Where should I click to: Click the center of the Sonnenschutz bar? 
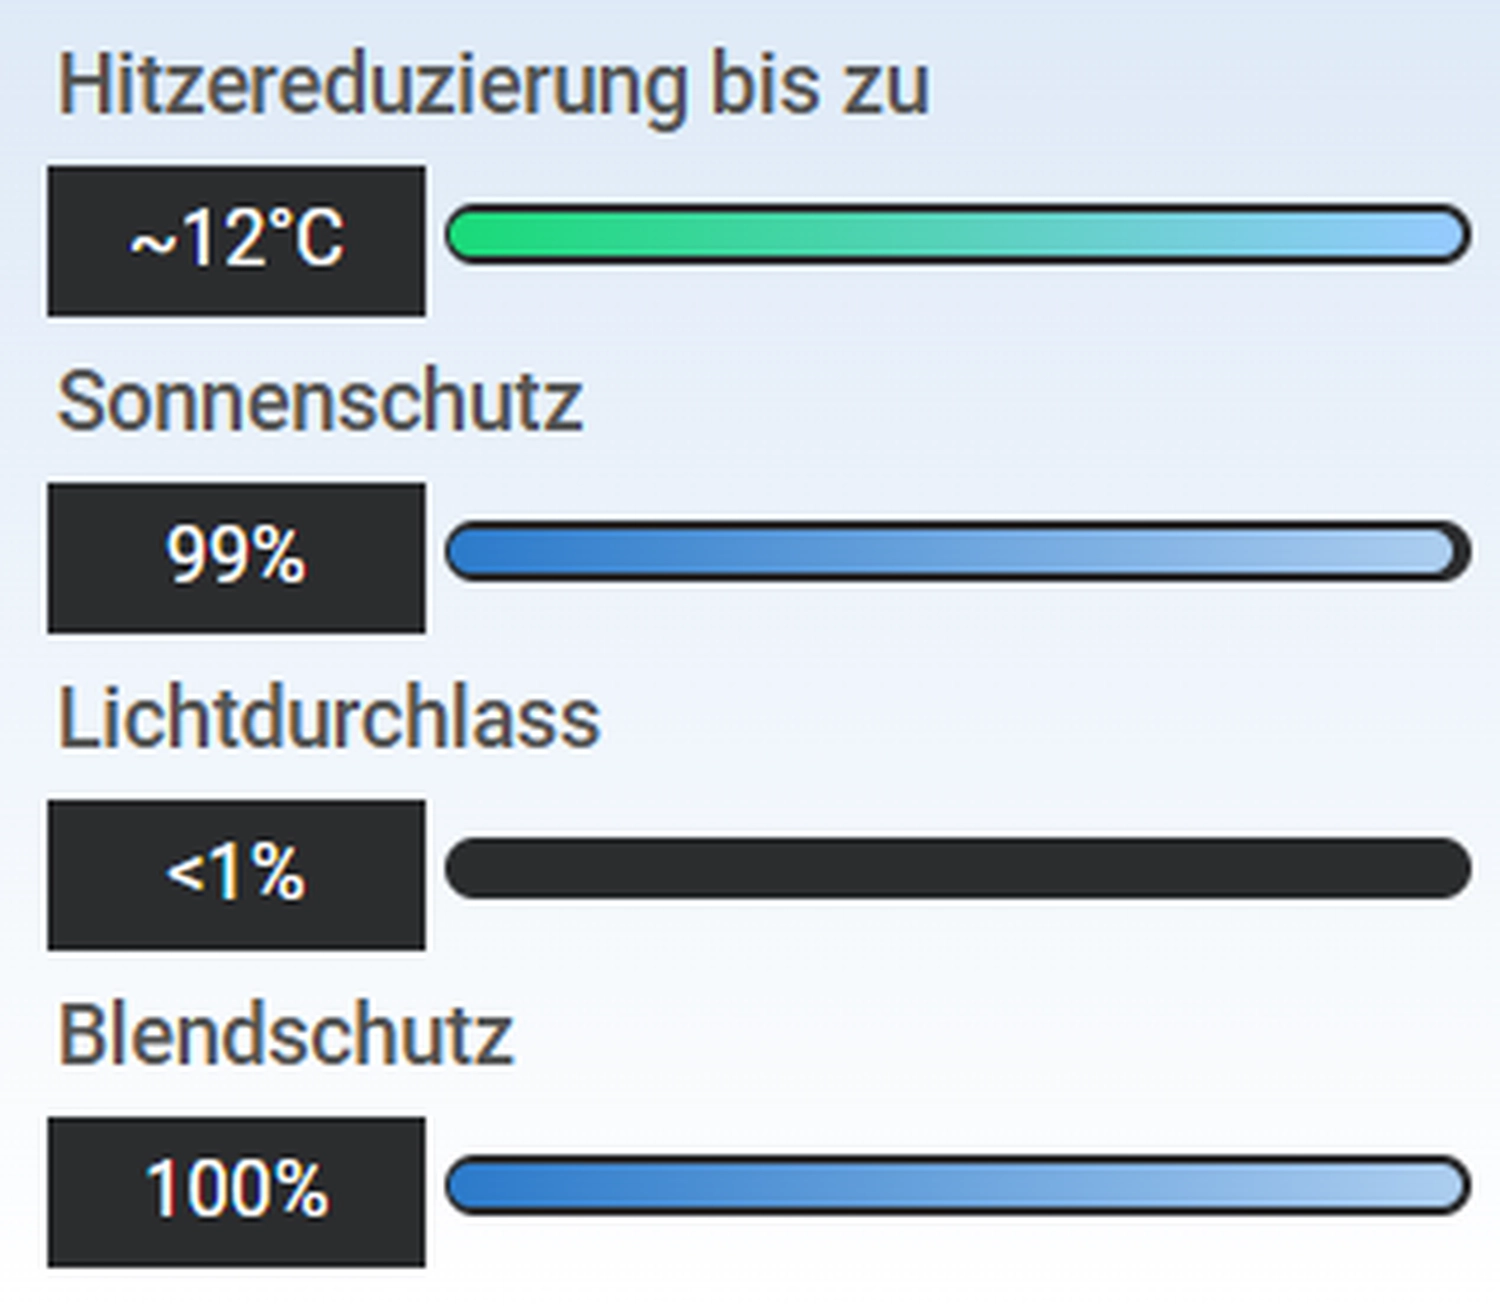click(958, 551)
